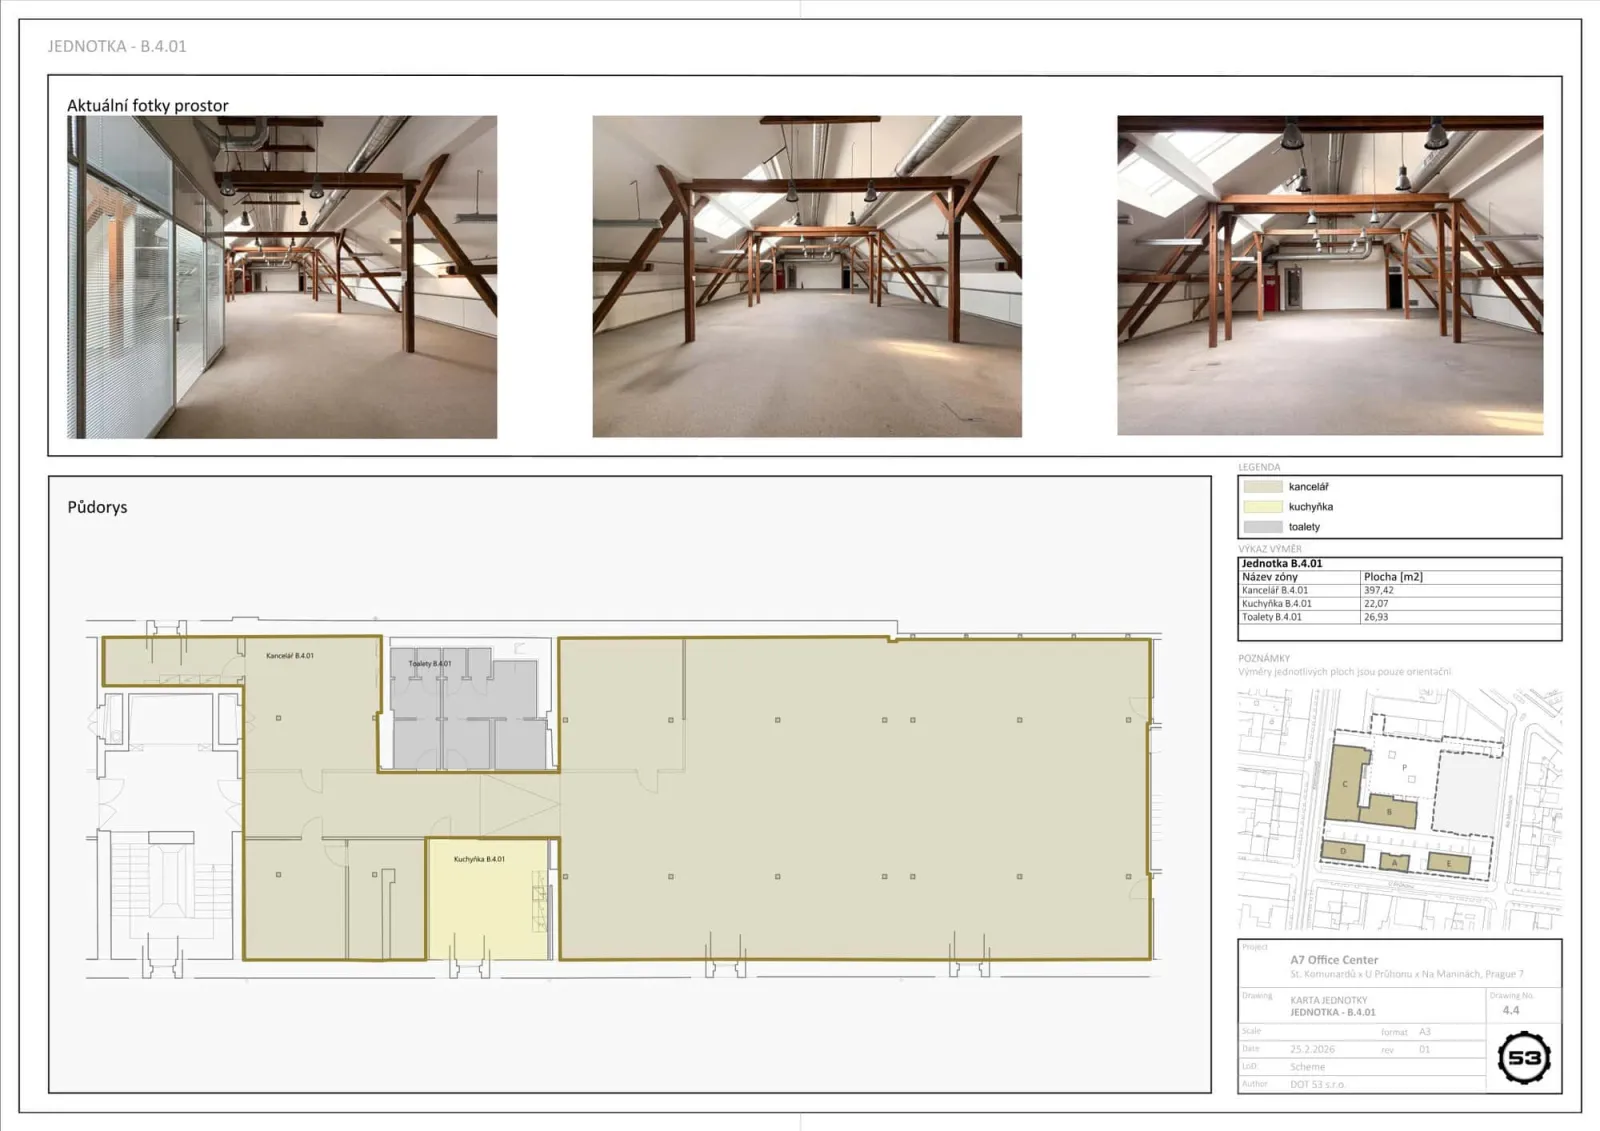Image resolution: width=1600 pixels, height=1131 pixels.
Task: Click the 'Kancelář B.4.01' label on the floor plan
Action: click(x=290, y=656)
